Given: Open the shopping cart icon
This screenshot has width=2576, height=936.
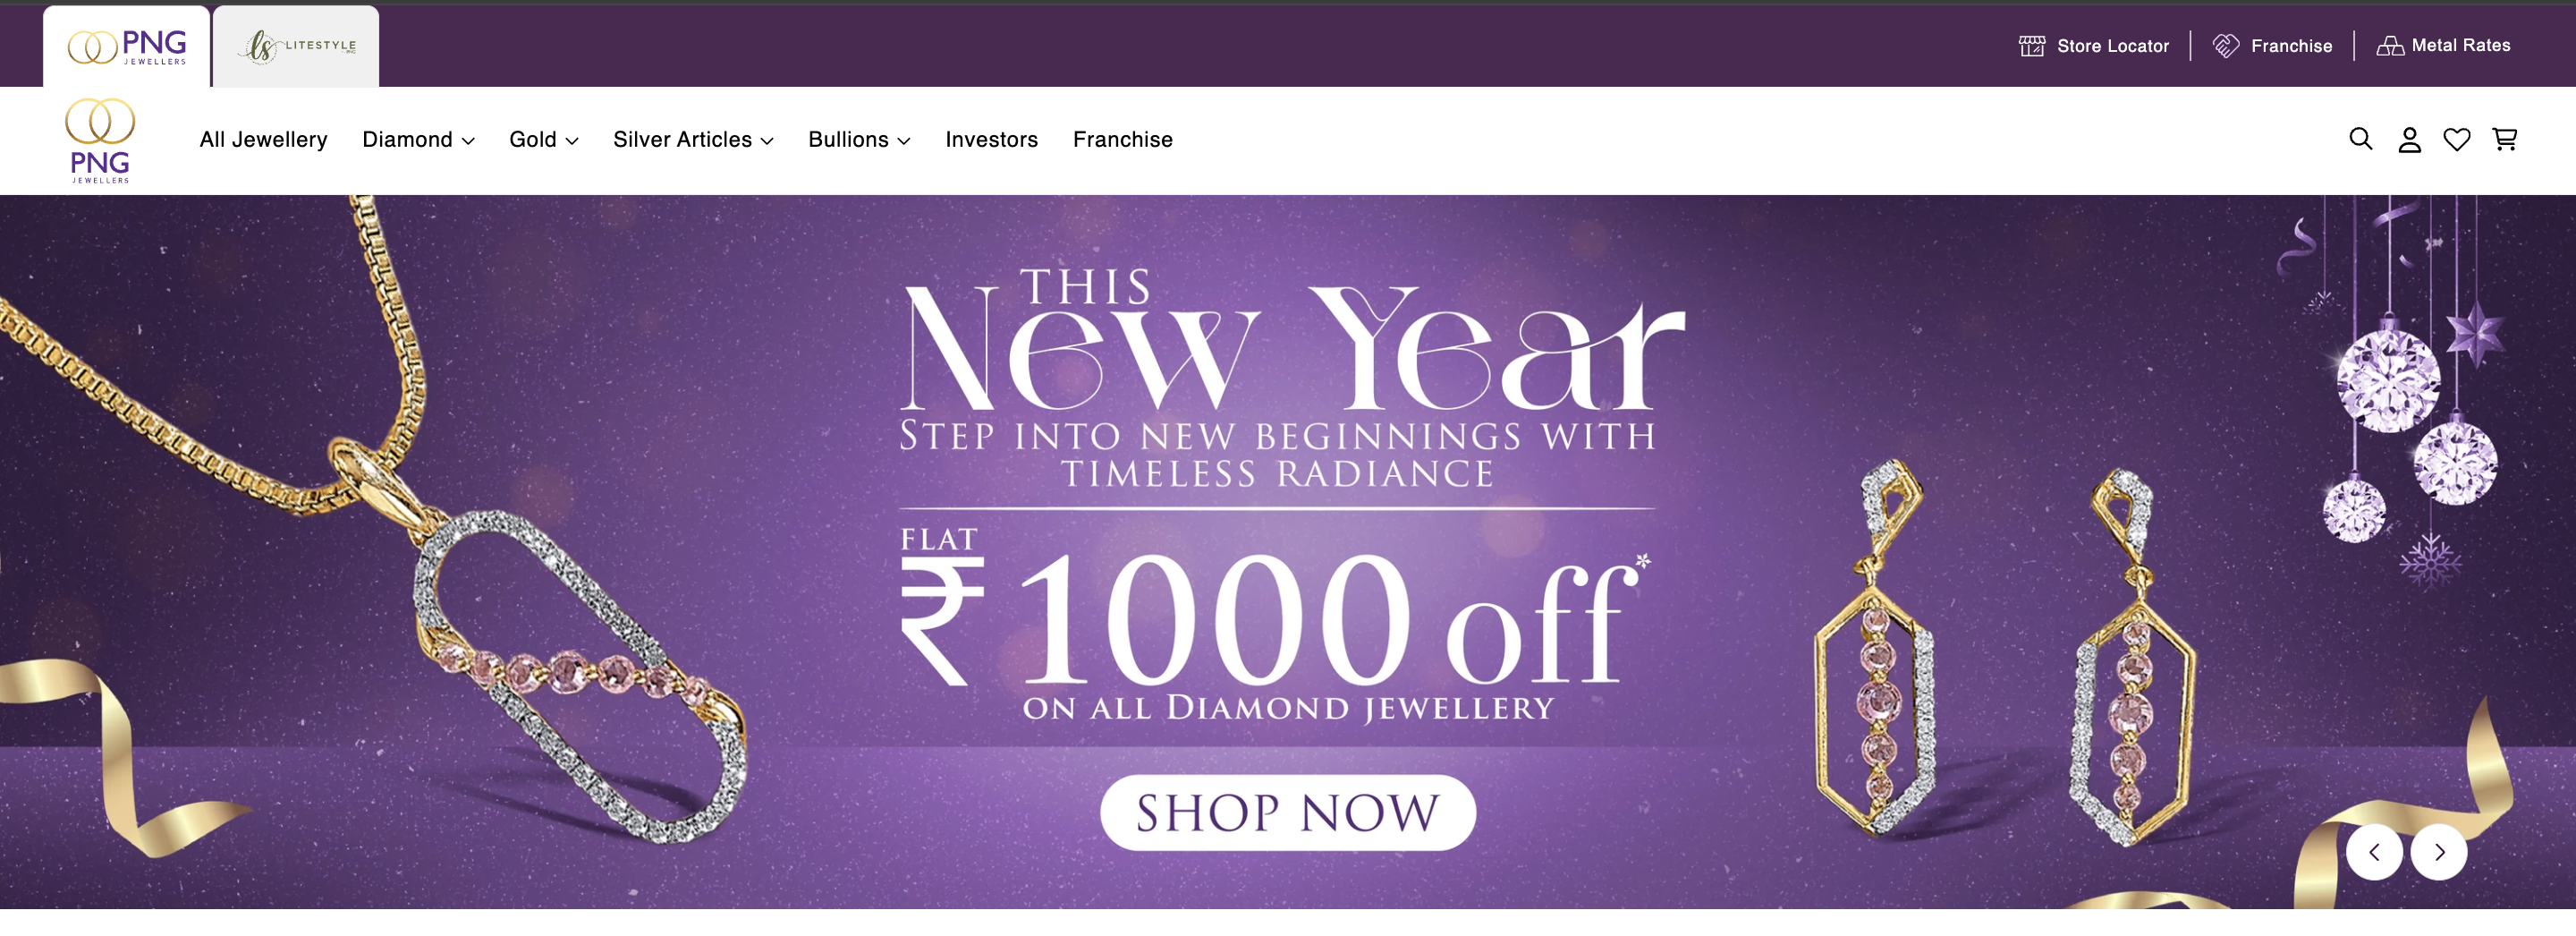Looking at the screenshot, I should pos(2504,139).
